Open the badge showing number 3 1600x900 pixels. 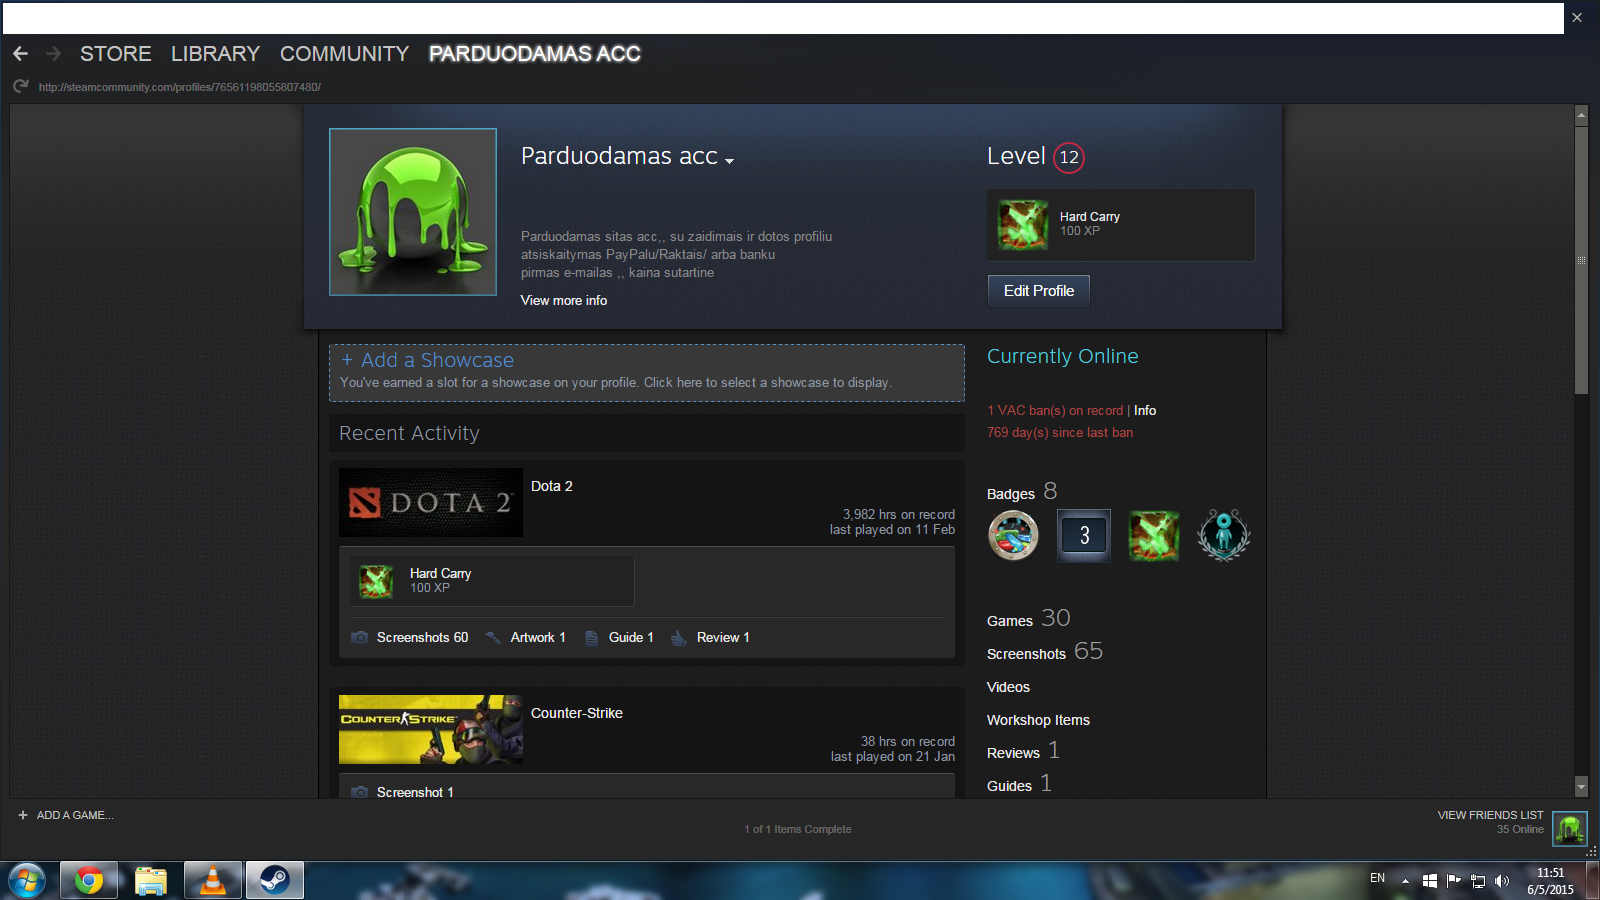coord(1084,536)
